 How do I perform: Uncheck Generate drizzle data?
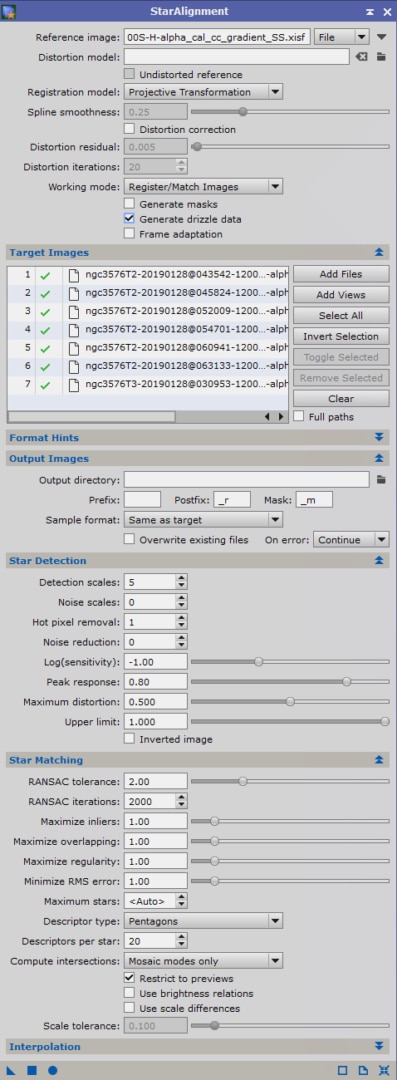[x=129, y=219]
